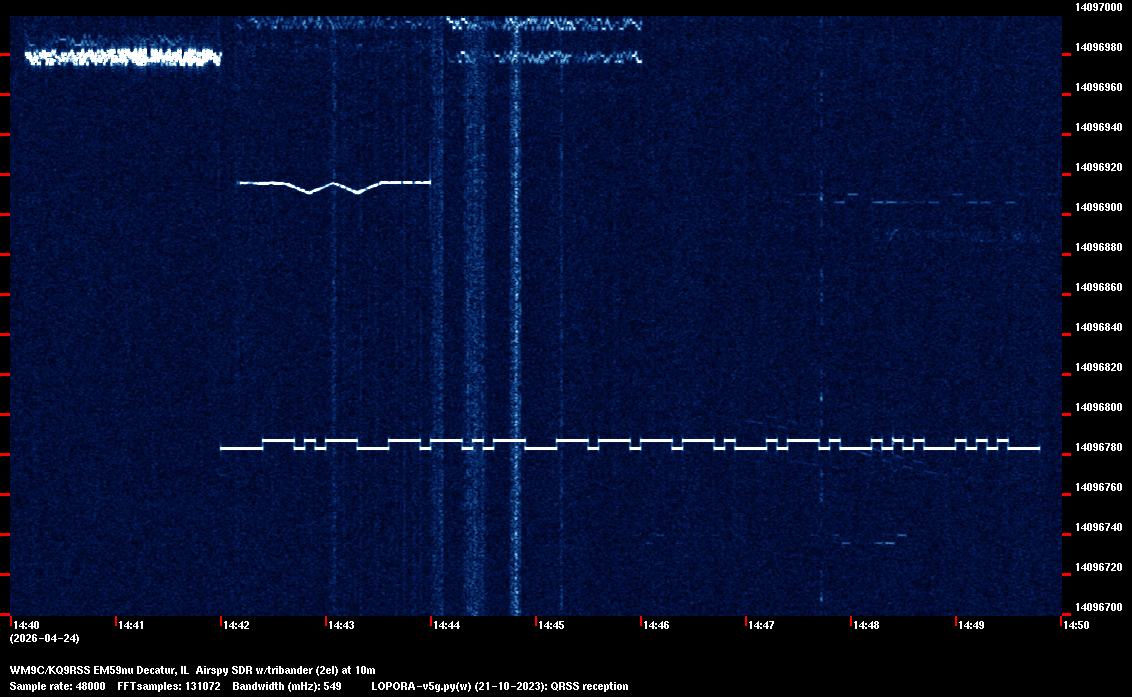Select the 14:48 time marker
The height and width of the screenshot is (697, 1132).
[x=866, y=625]
